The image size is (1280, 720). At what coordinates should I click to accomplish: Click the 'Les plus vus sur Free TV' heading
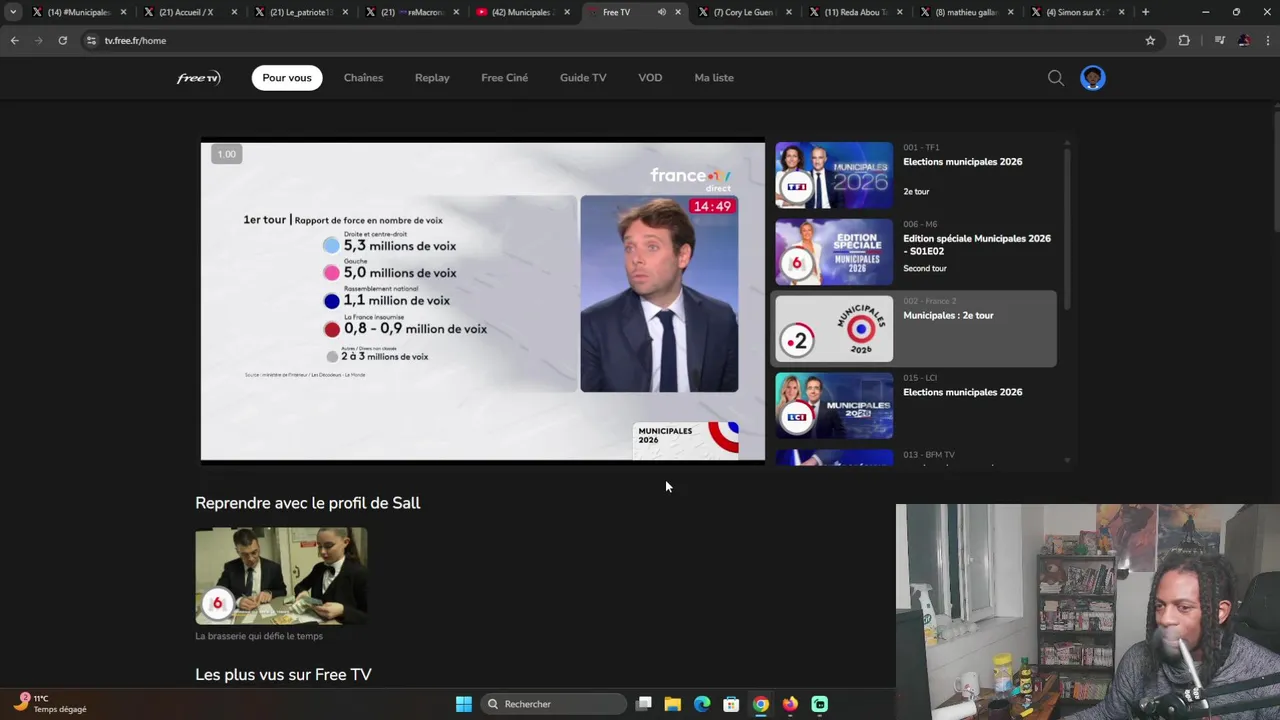283,675
